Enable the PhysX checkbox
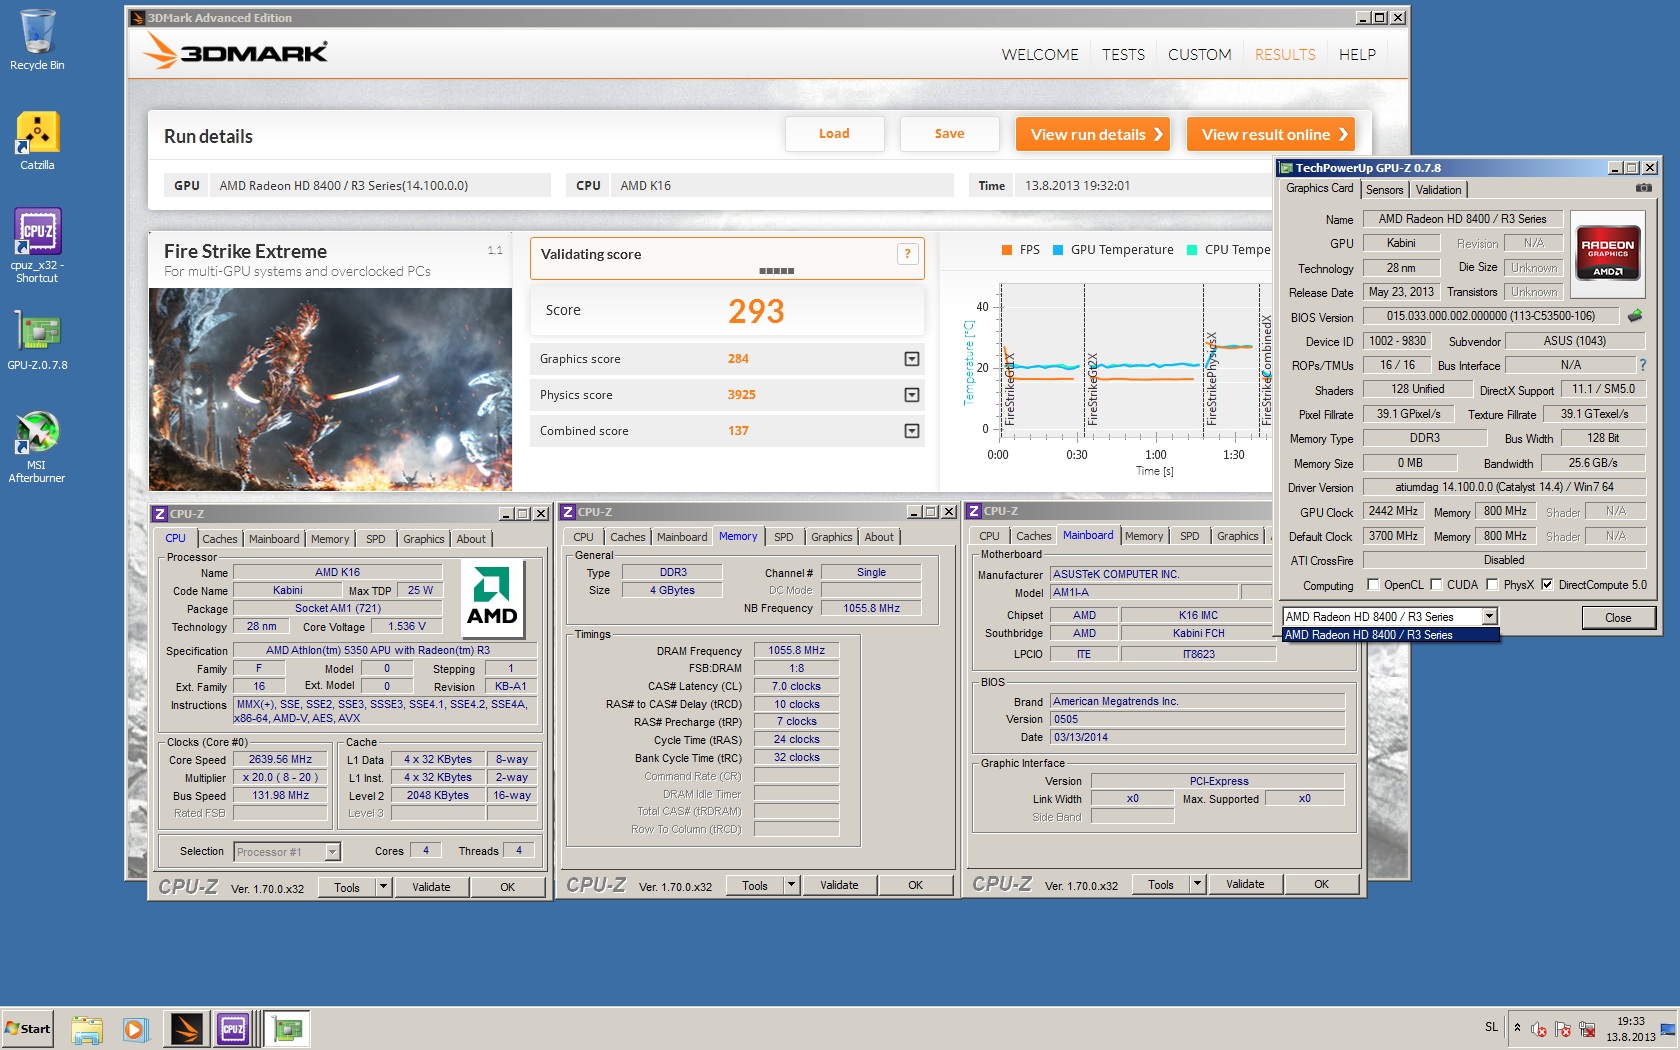The width and height of the screenshot is (1680, 1050). [x=1492, y=585]
